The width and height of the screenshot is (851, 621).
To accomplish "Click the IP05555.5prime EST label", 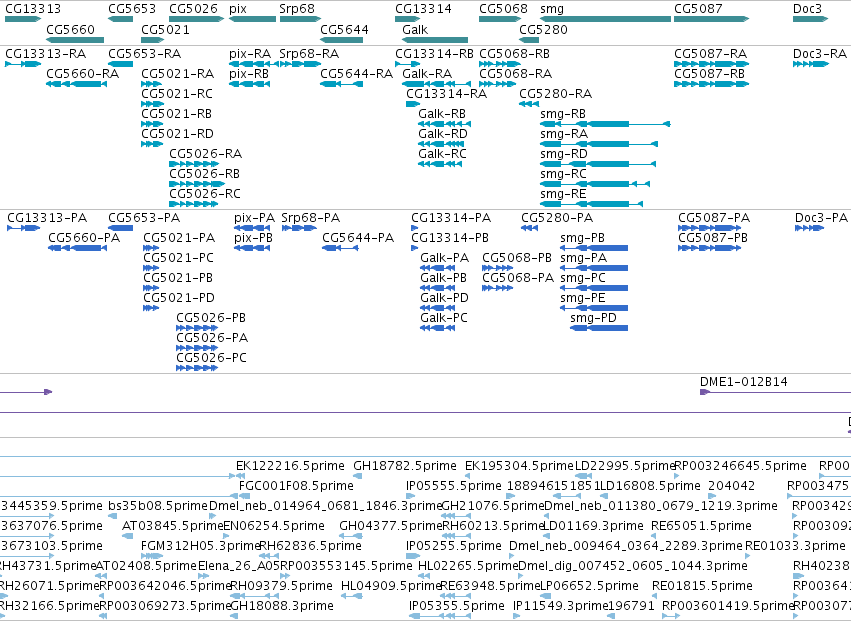I will (454, 486).
